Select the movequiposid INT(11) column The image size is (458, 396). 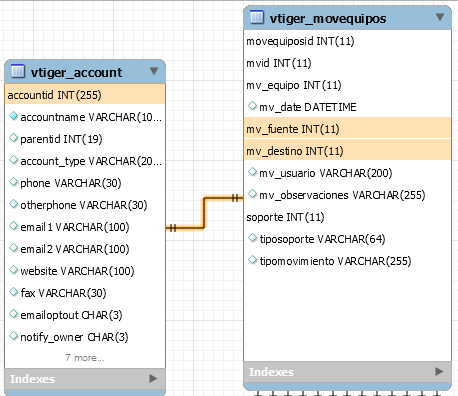pyautogui.click(x=347, y=41)
